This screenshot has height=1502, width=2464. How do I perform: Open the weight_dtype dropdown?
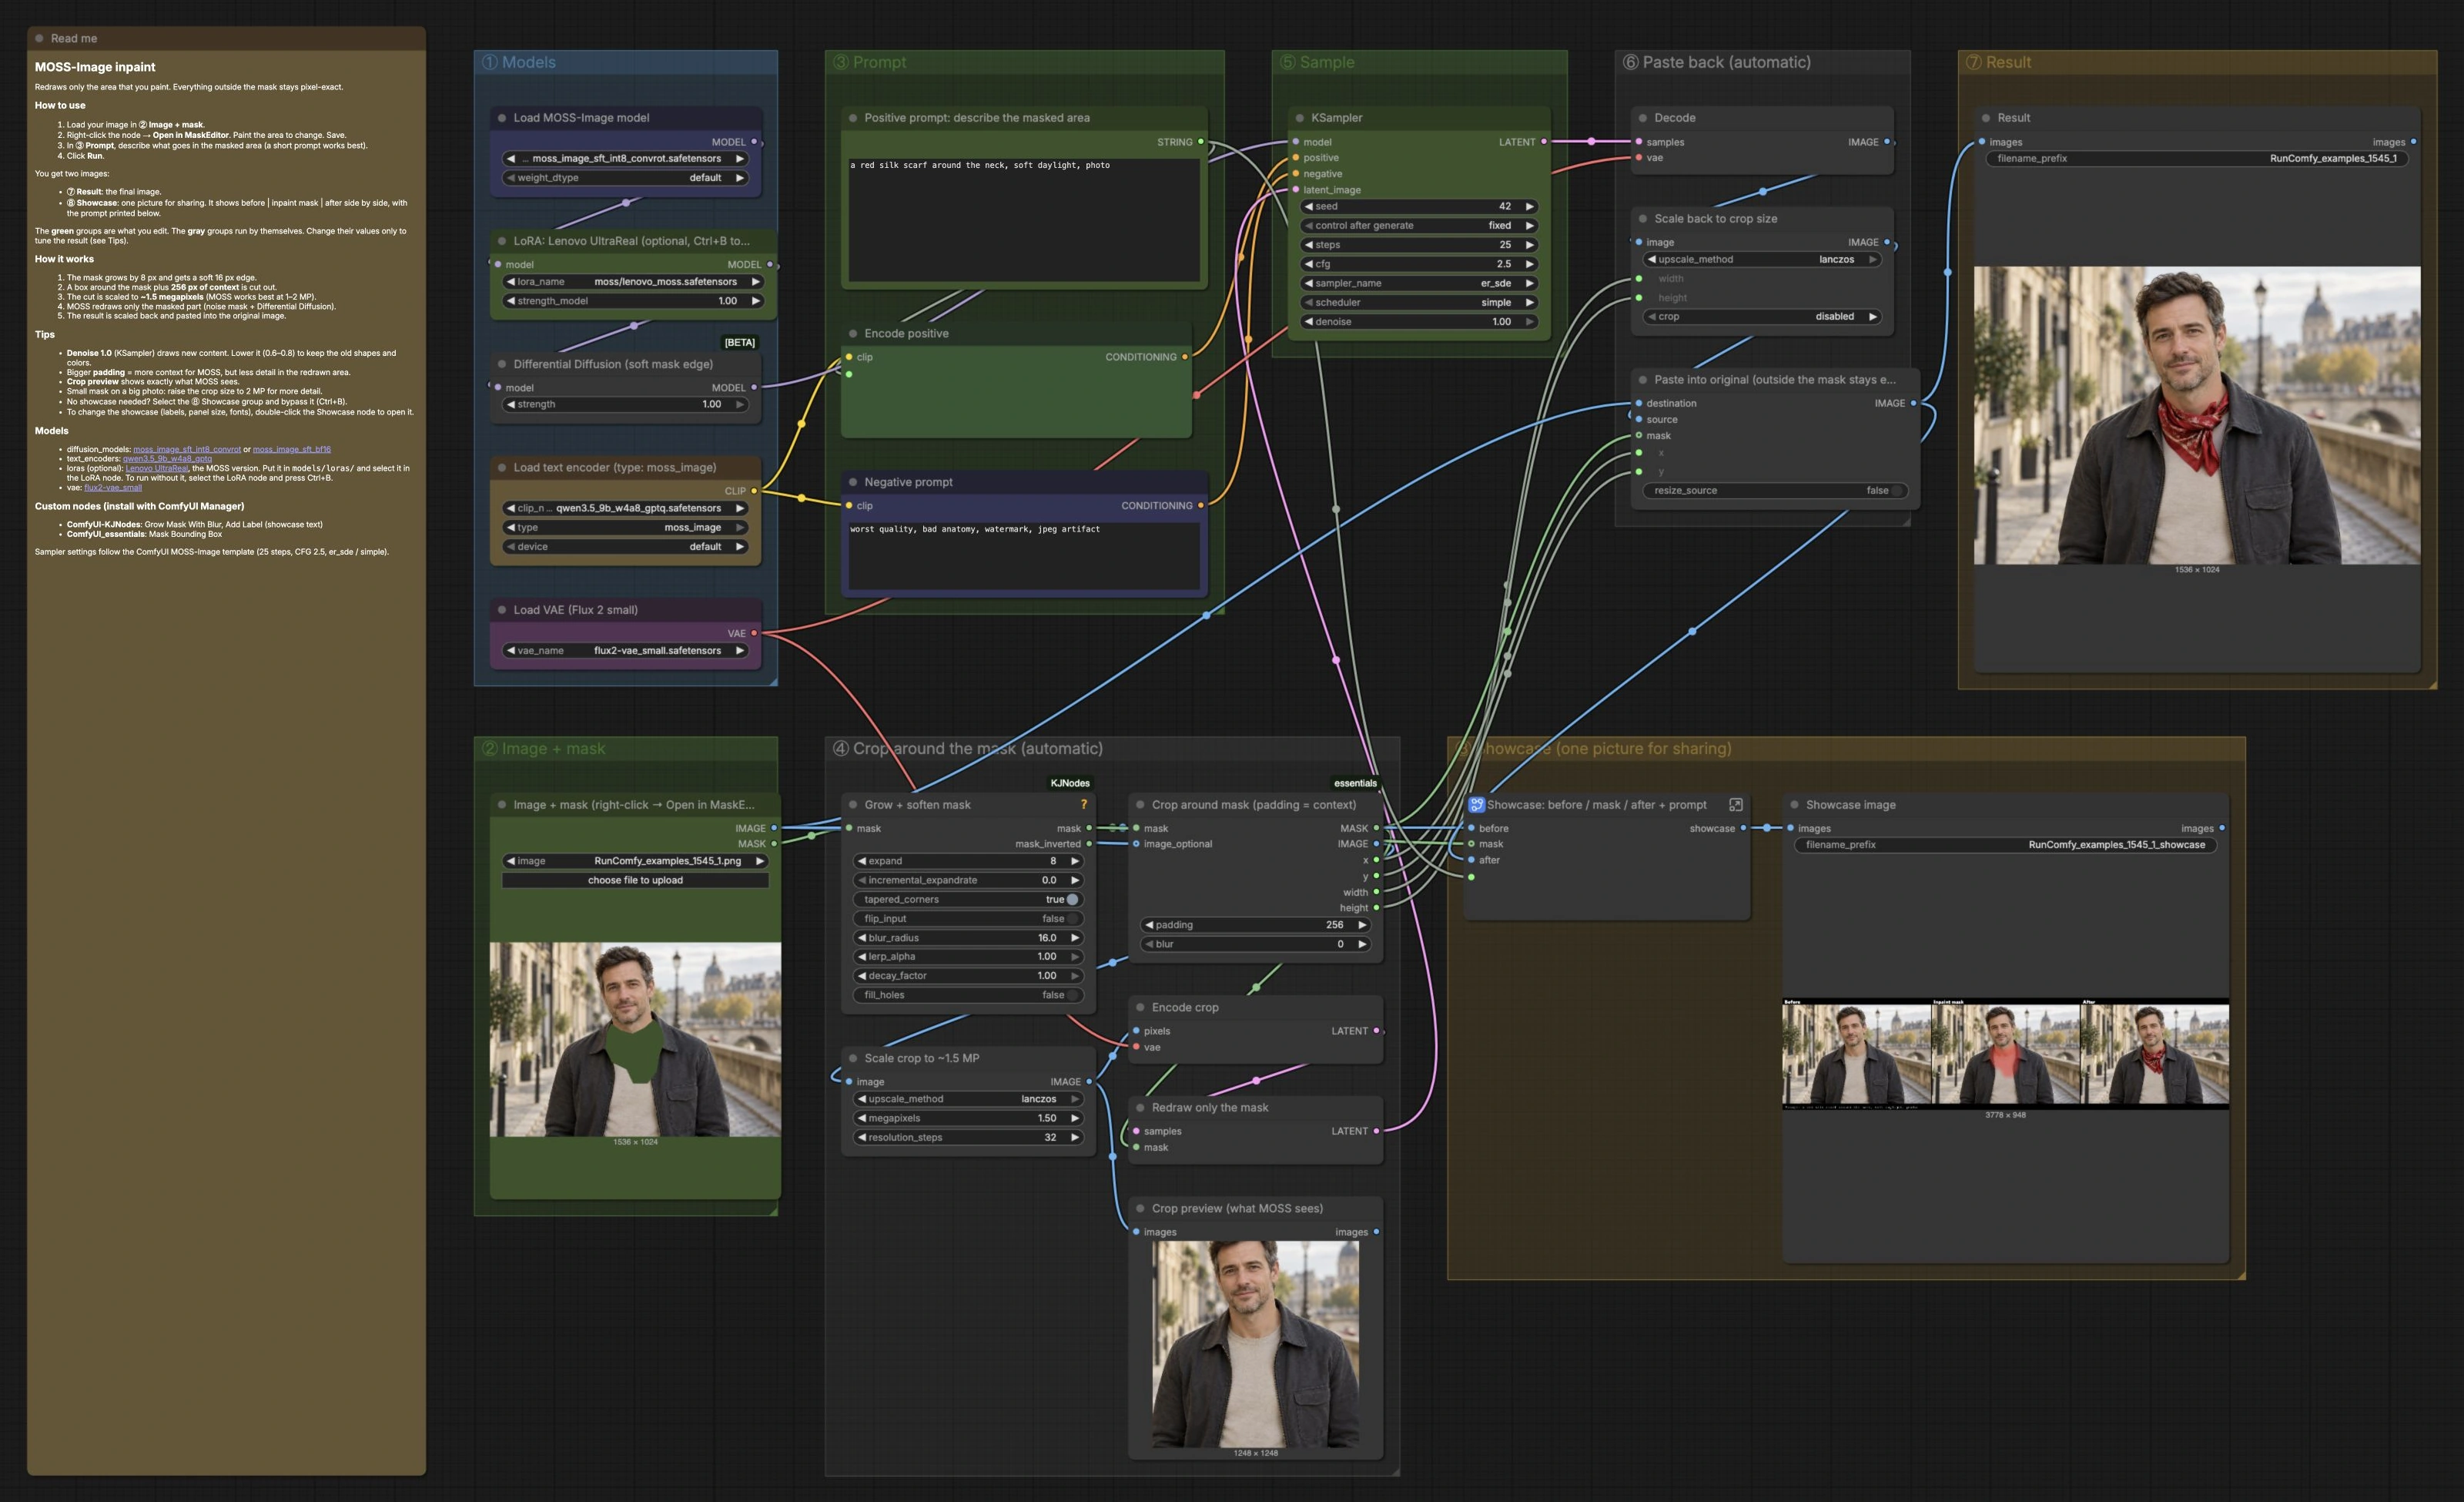625,178
